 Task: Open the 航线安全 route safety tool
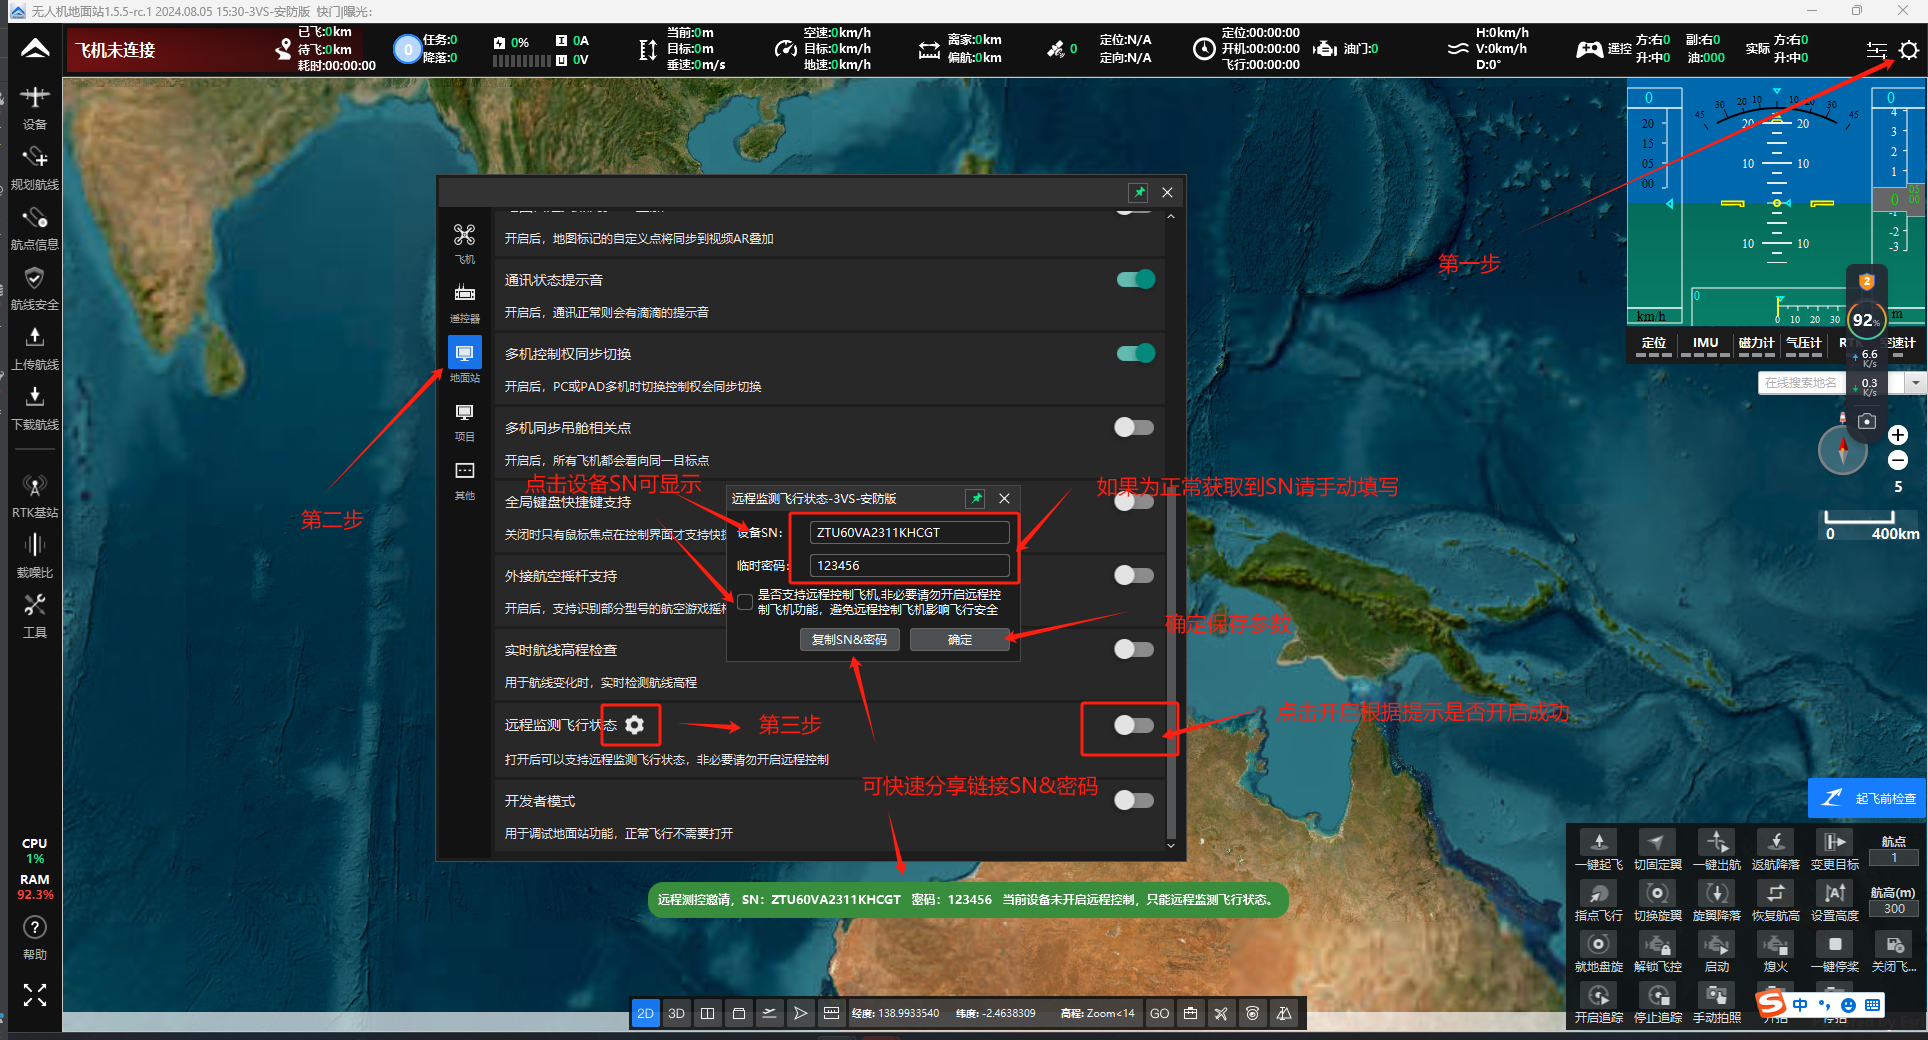(x=34, y=288)
